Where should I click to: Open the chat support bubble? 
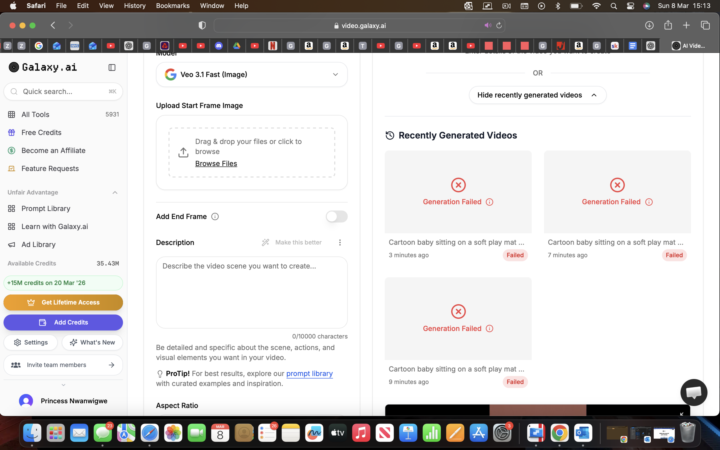click(693, 392)
